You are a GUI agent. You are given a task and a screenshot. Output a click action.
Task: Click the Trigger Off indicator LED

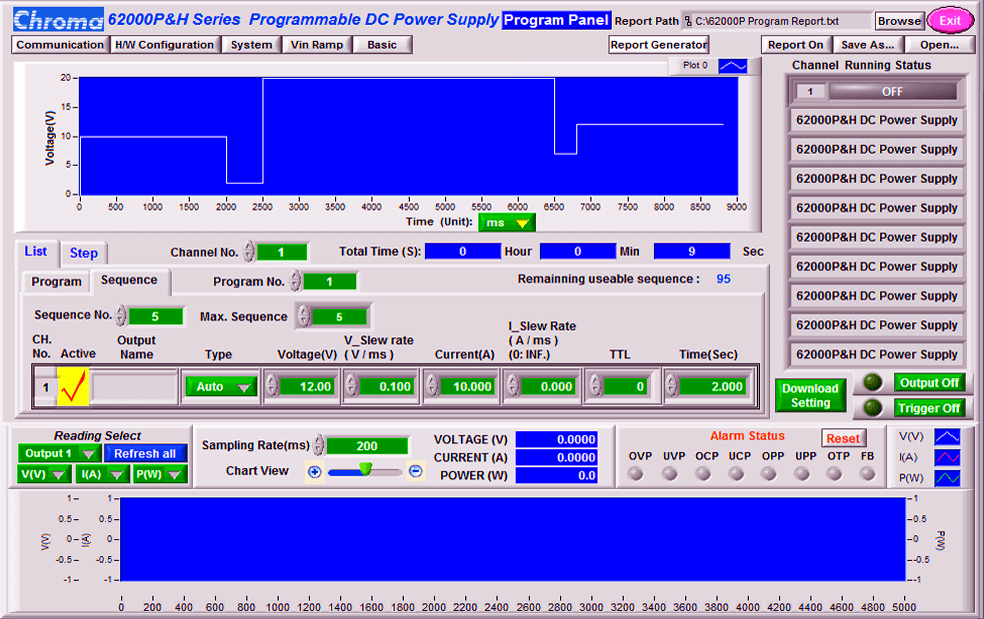tap(872, 408)
